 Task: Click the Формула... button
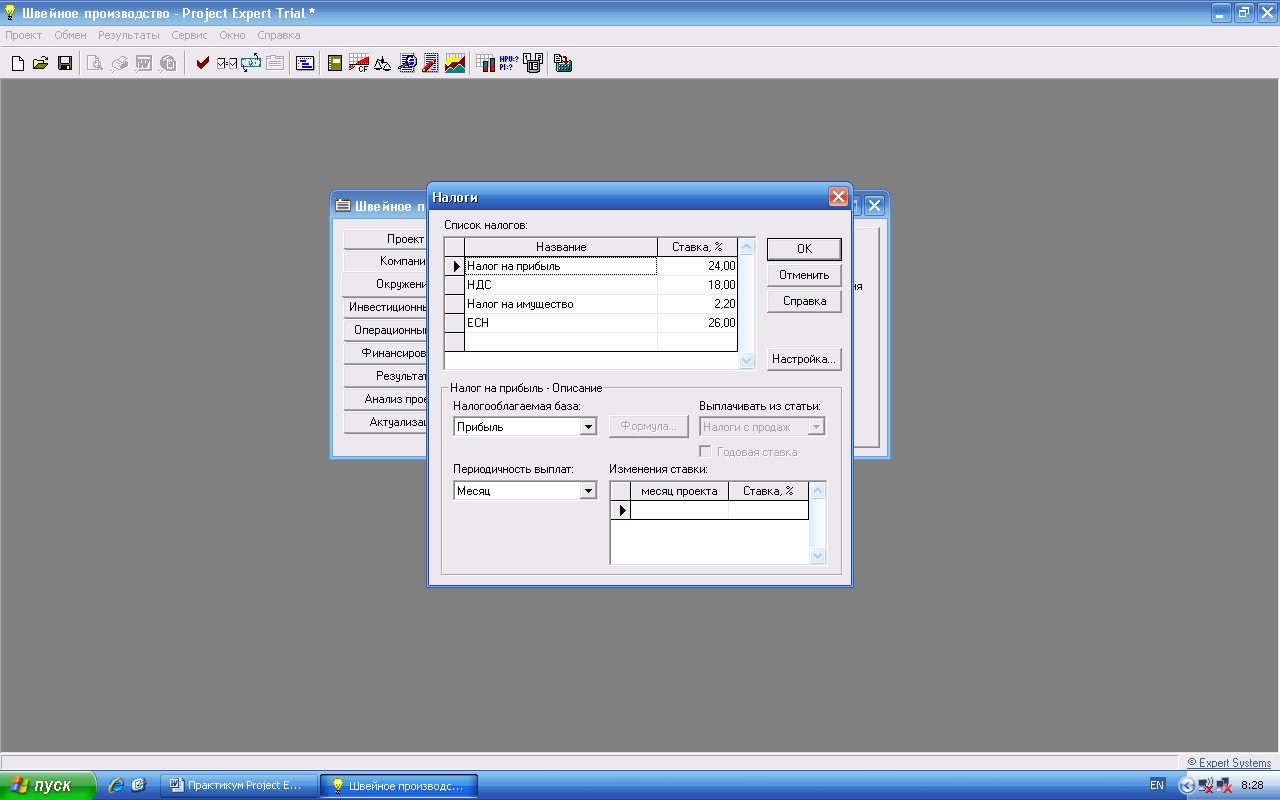(x=649, y=427)
